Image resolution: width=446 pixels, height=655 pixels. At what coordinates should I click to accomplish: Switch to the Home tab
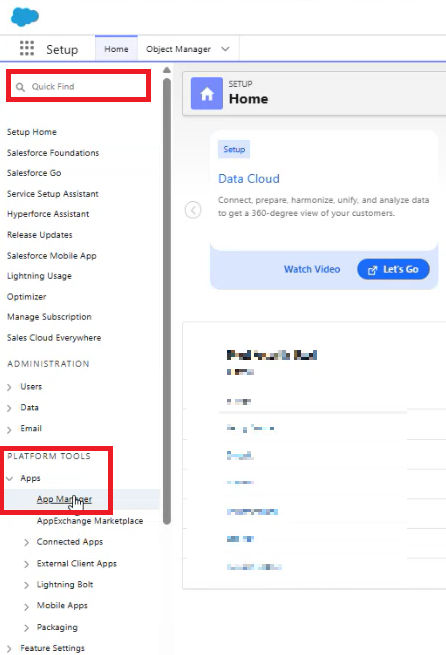[x=116, y=49]
